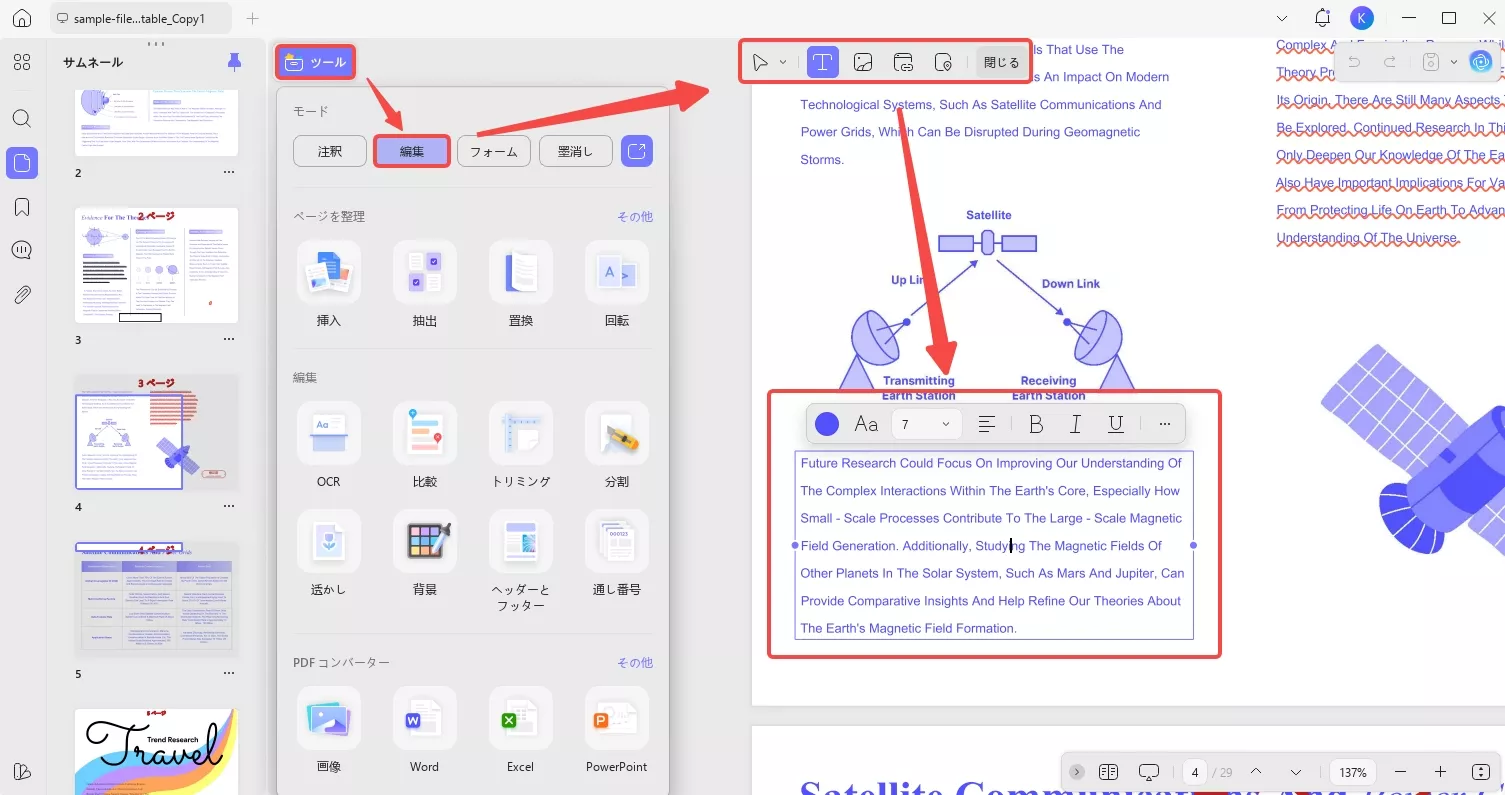Screen dimensions: 1505x795
Task: Select the Link tool in edit toolbar
Action: (903, 62)
